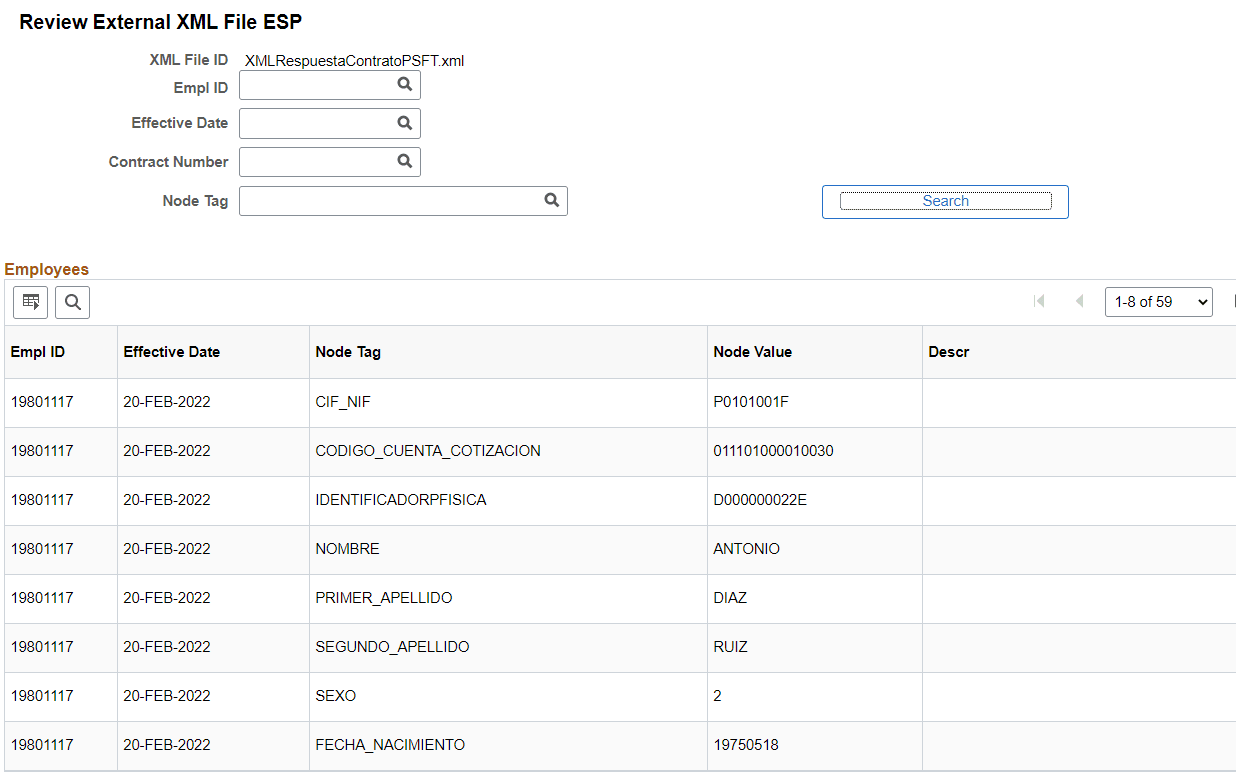Viewport: 1236px width, 780px height.
Task: Select the NOMBRE node tag link
Action: (347, 549)
